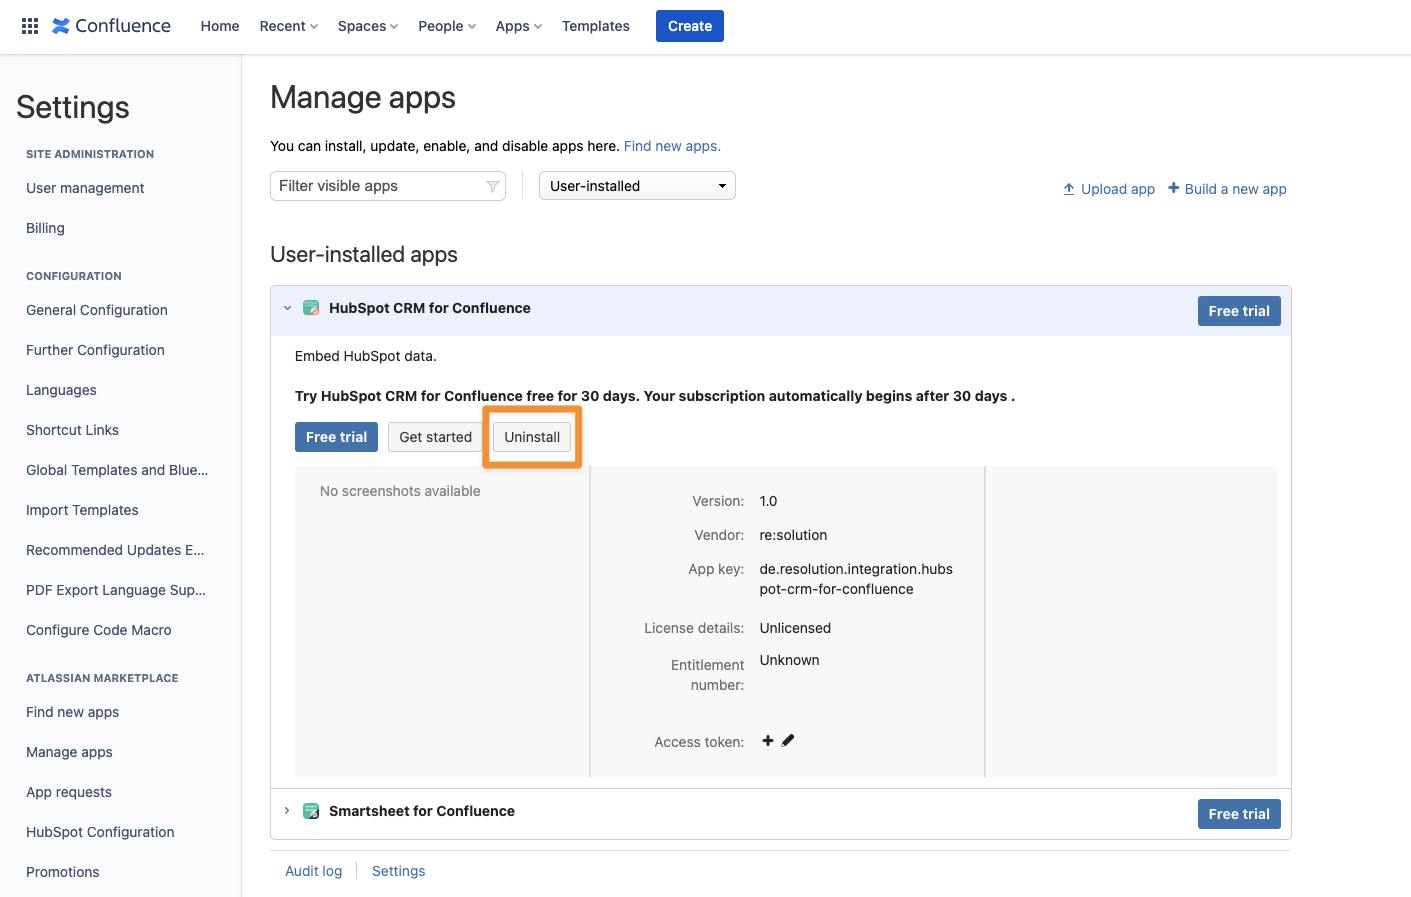Go to Home in top navigation

point(220,26)
